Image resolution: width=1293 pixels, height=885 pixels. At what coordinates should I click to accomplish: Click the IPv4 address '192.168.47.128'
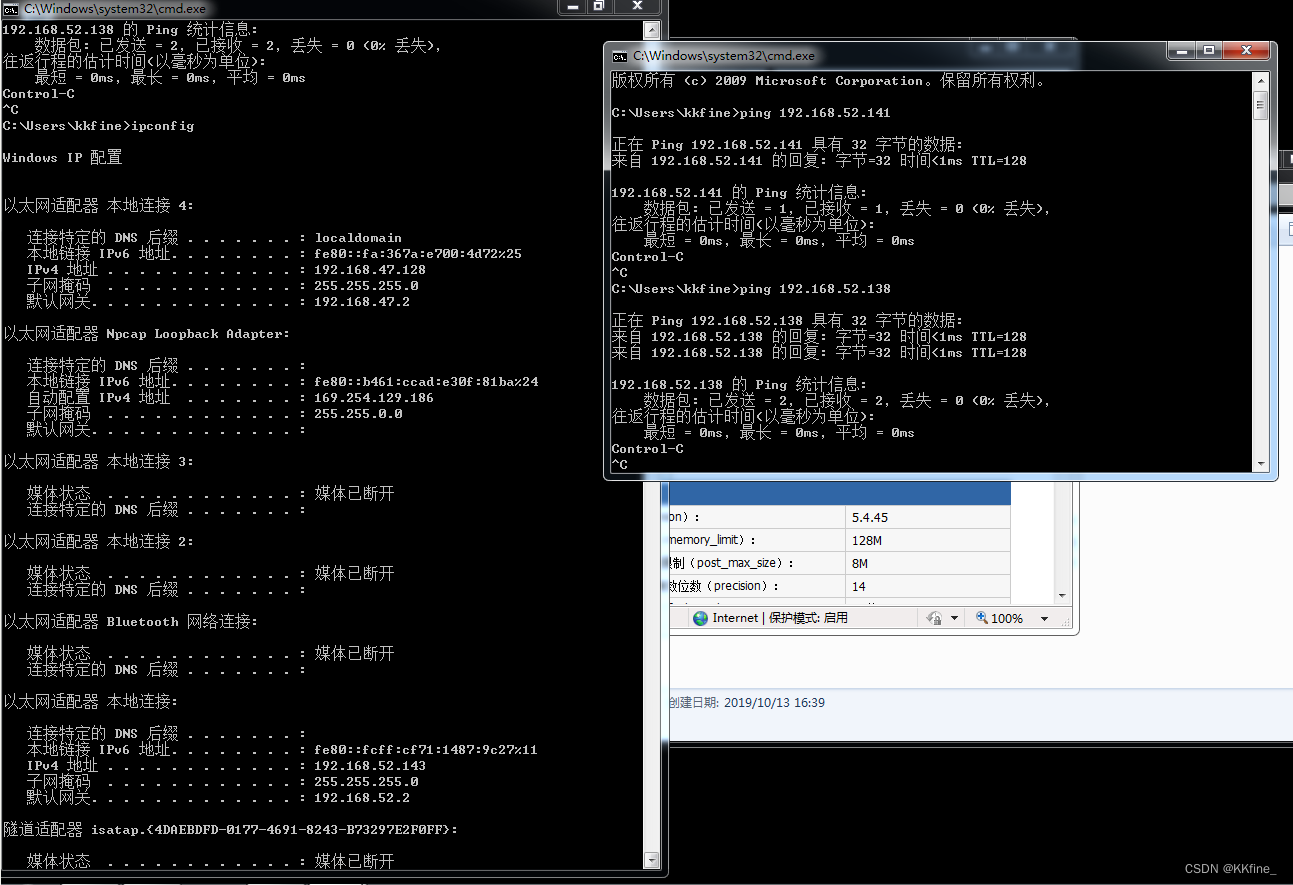pos(370,270)
